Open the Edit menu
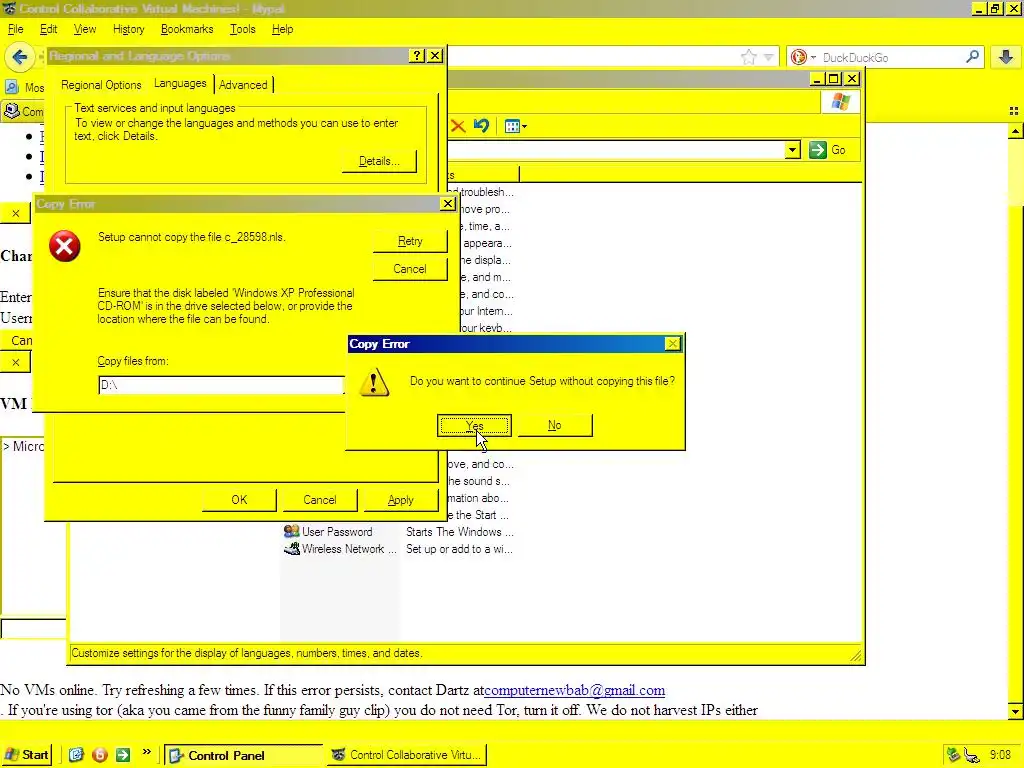Screen dimensions: 1024x768 48,29
